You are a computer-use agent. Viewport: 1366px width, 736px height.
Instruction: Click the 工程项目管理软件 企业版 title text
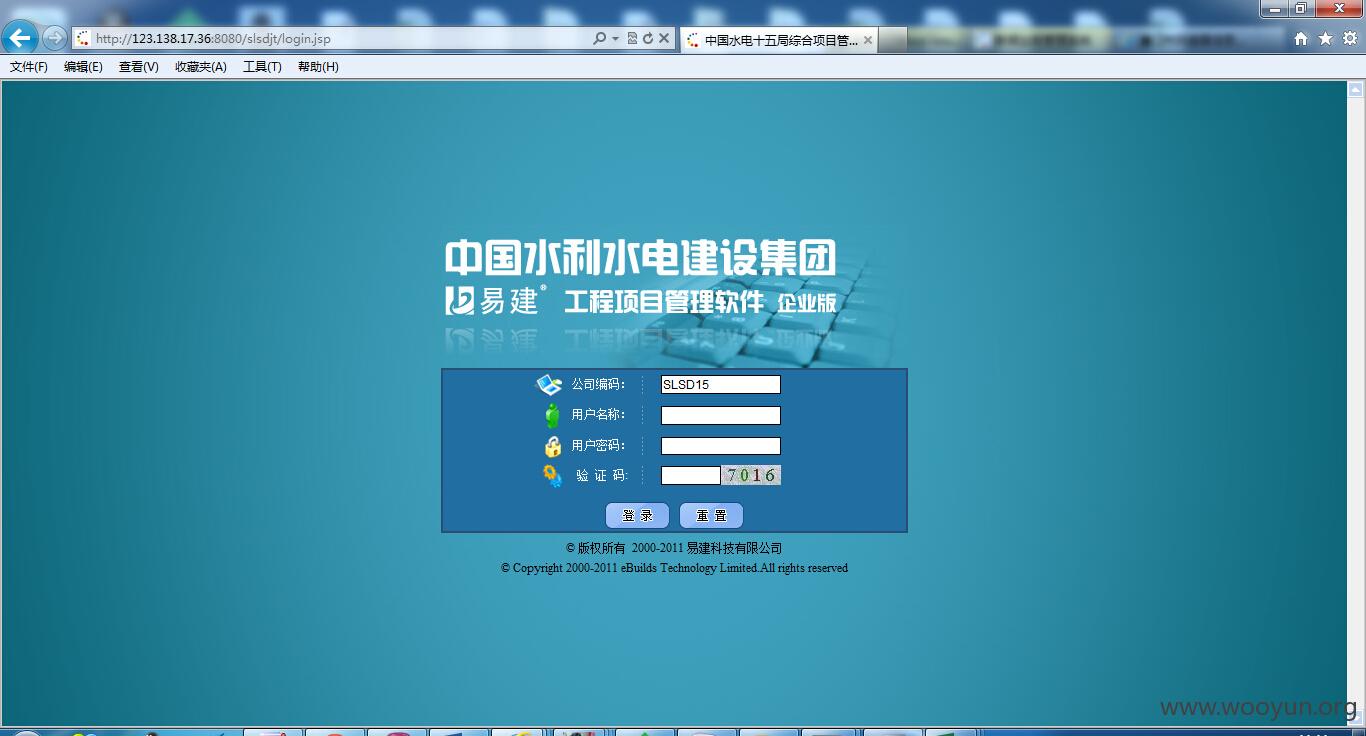pos(700,301)
